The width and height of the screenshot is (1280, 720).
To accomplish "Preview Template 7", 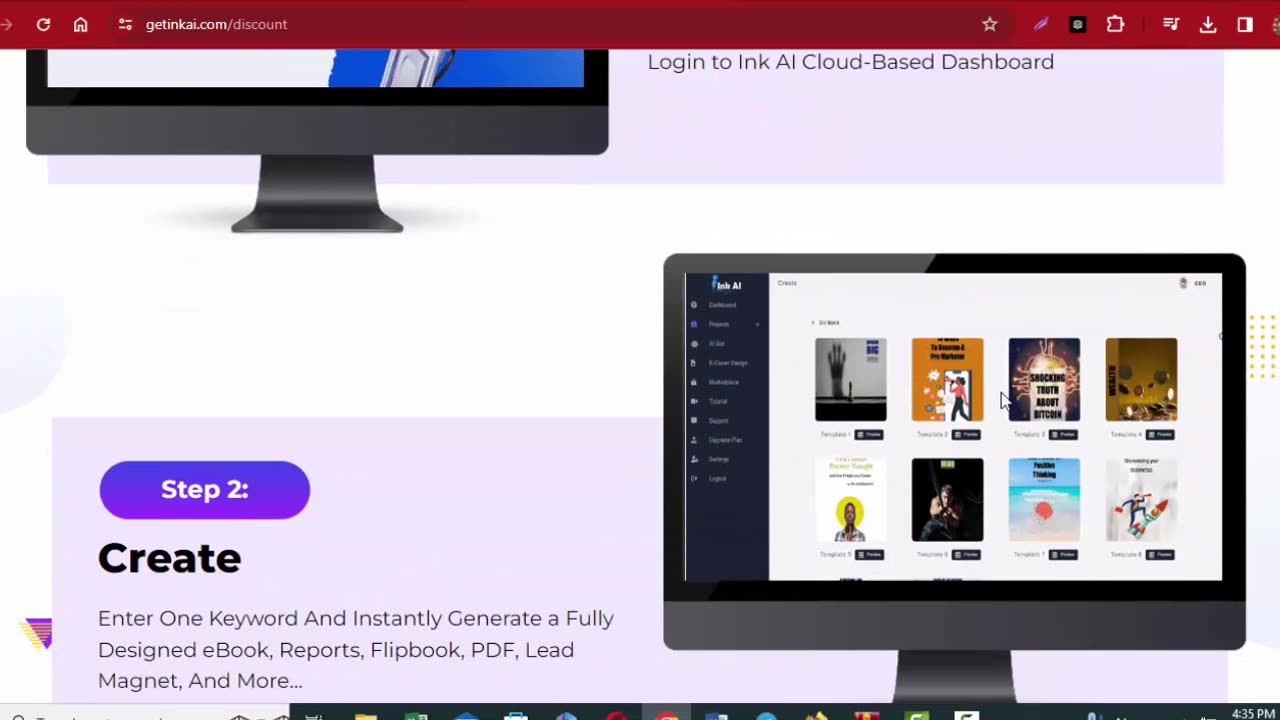I will [1063, 555].
